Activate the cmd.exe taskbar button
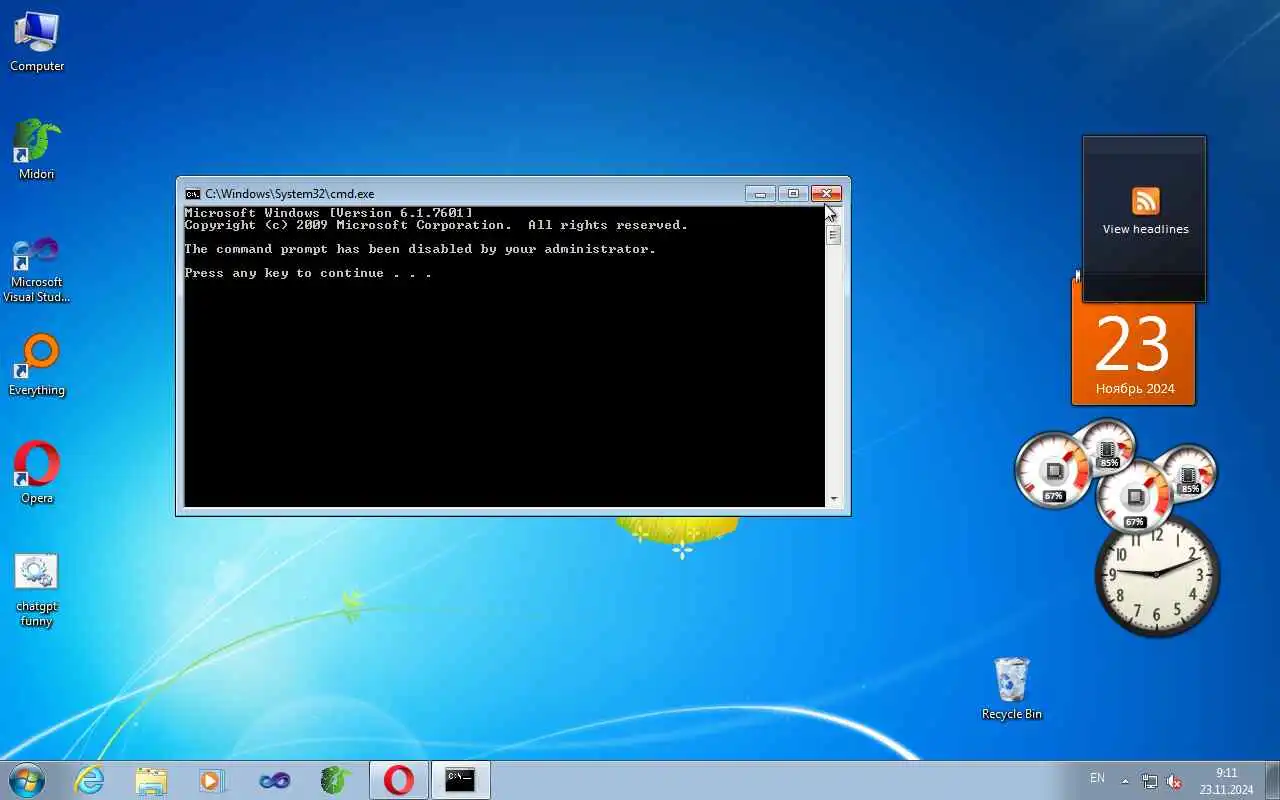 tap(461, 780)
